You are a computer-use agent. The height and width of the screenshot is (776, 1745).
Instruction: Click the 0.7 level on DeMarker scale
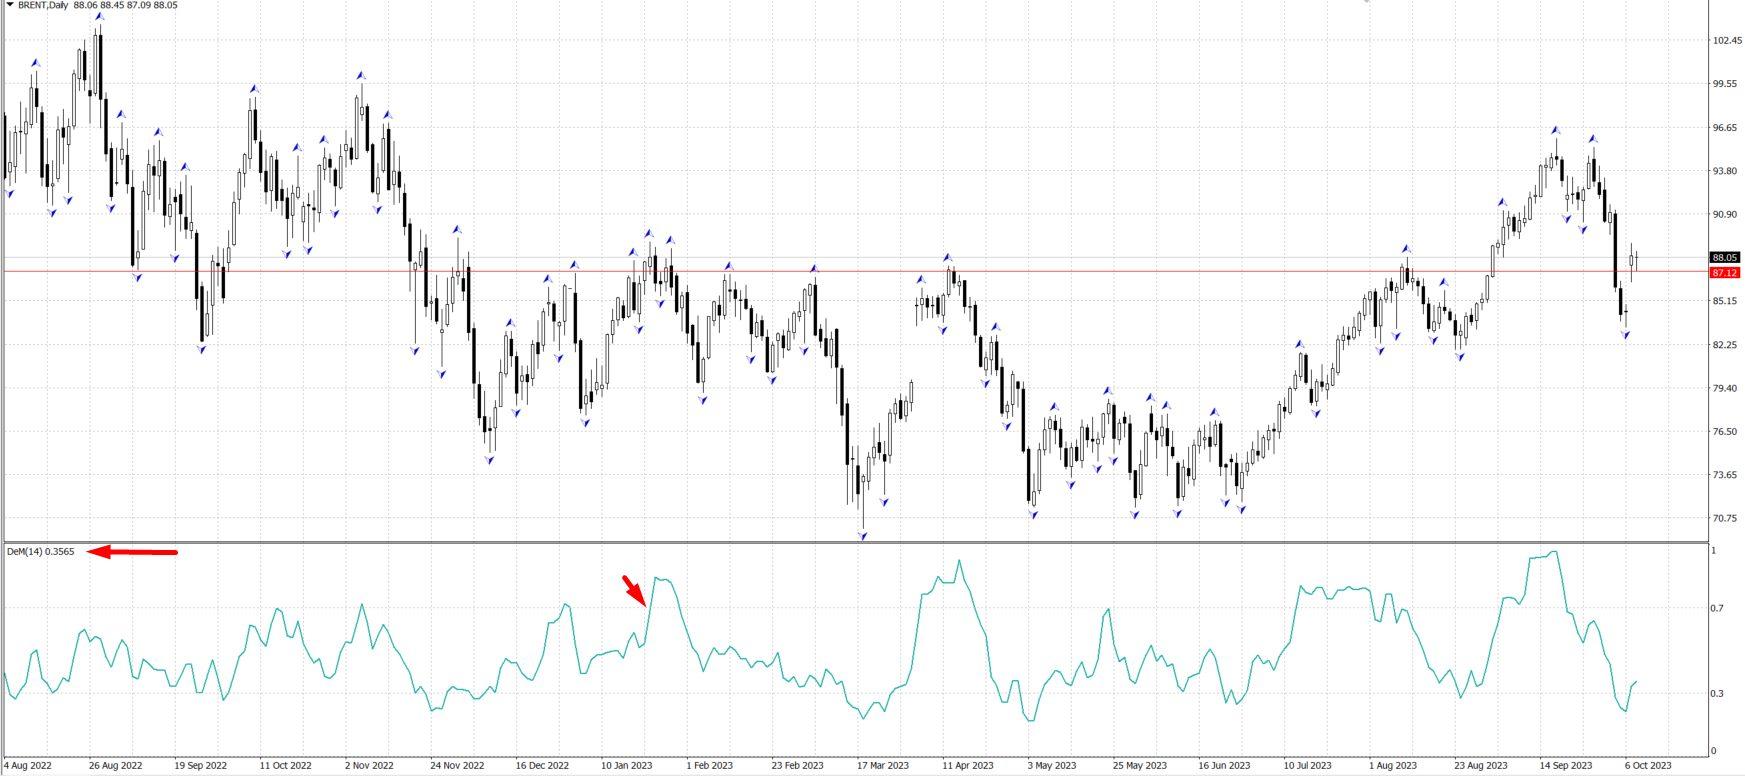click(x=1716, y=608)
